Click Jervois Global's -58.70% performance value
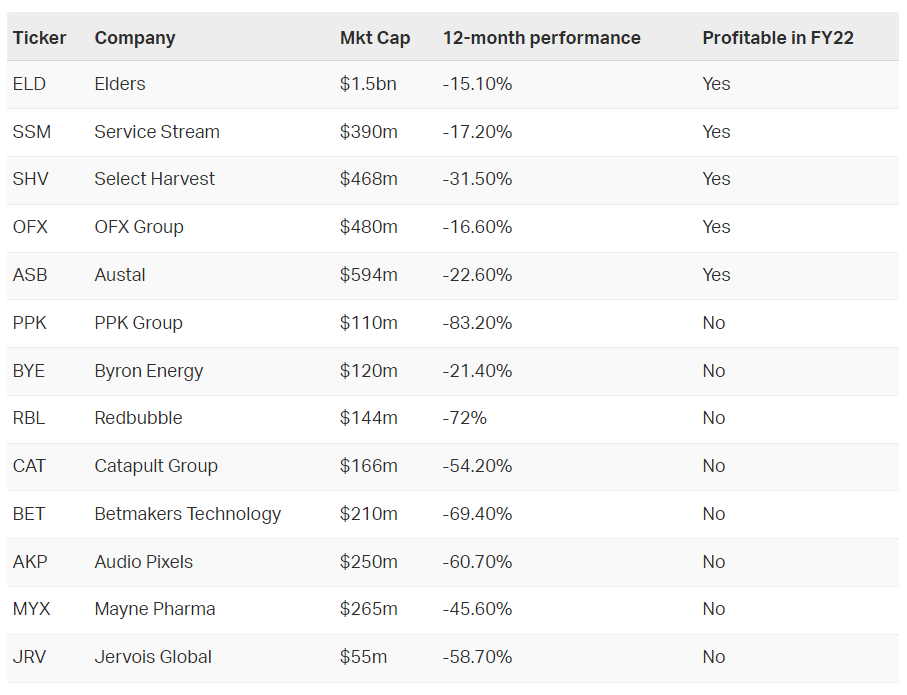Viewport: 907px width, 695px height. click(x=477, y=657)
